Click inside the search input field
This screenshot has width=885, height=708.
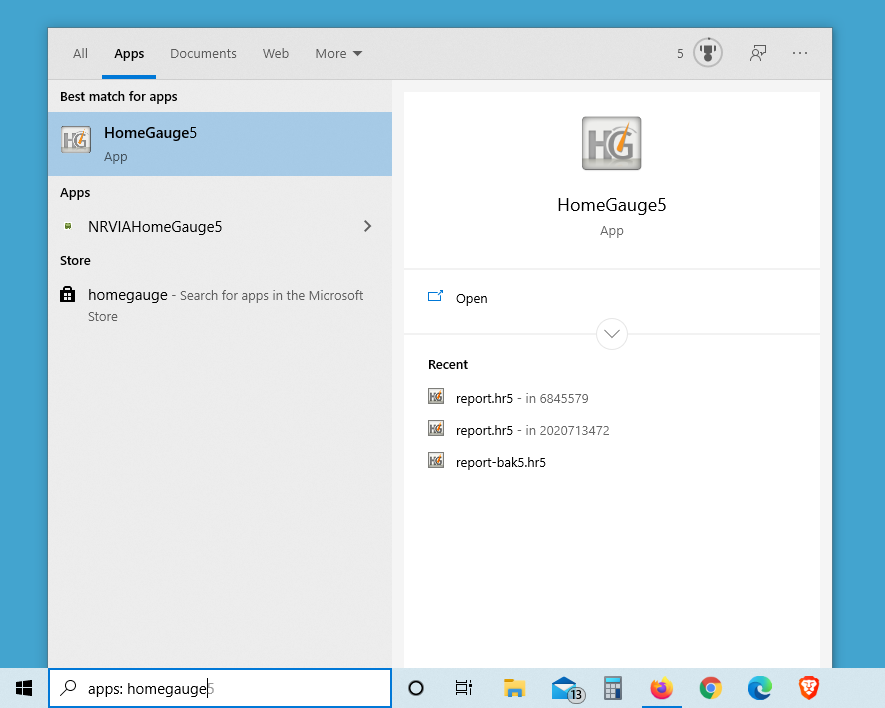pos(220,688)
